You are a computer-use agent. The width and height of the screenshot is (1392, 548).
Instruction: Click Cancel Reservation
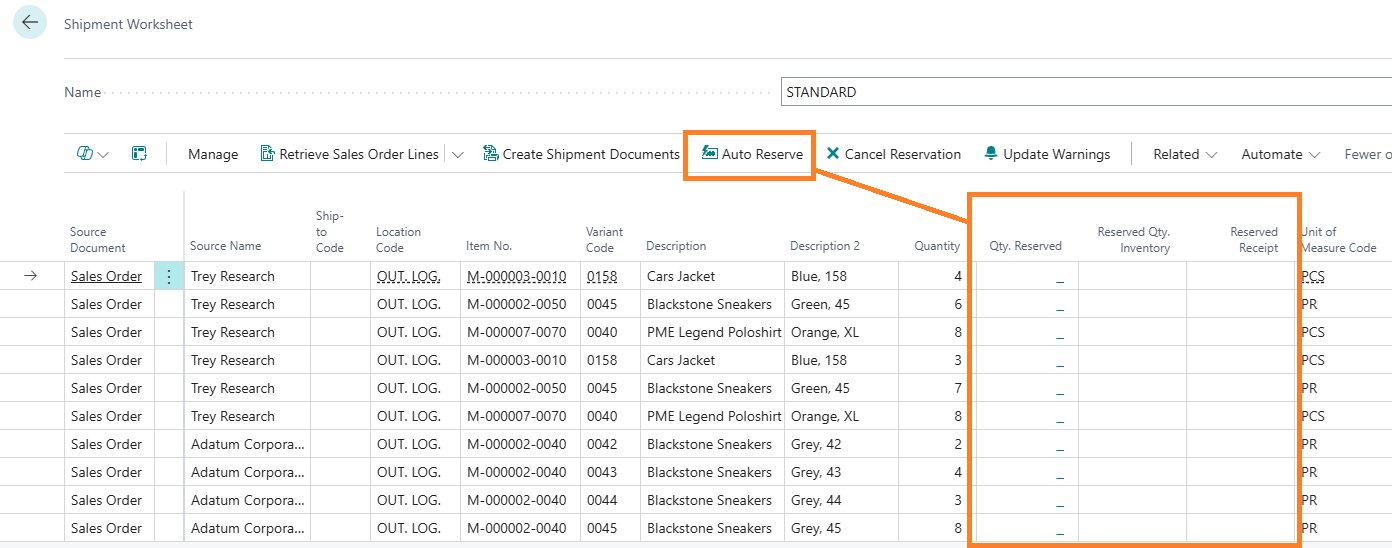[893, 154]
